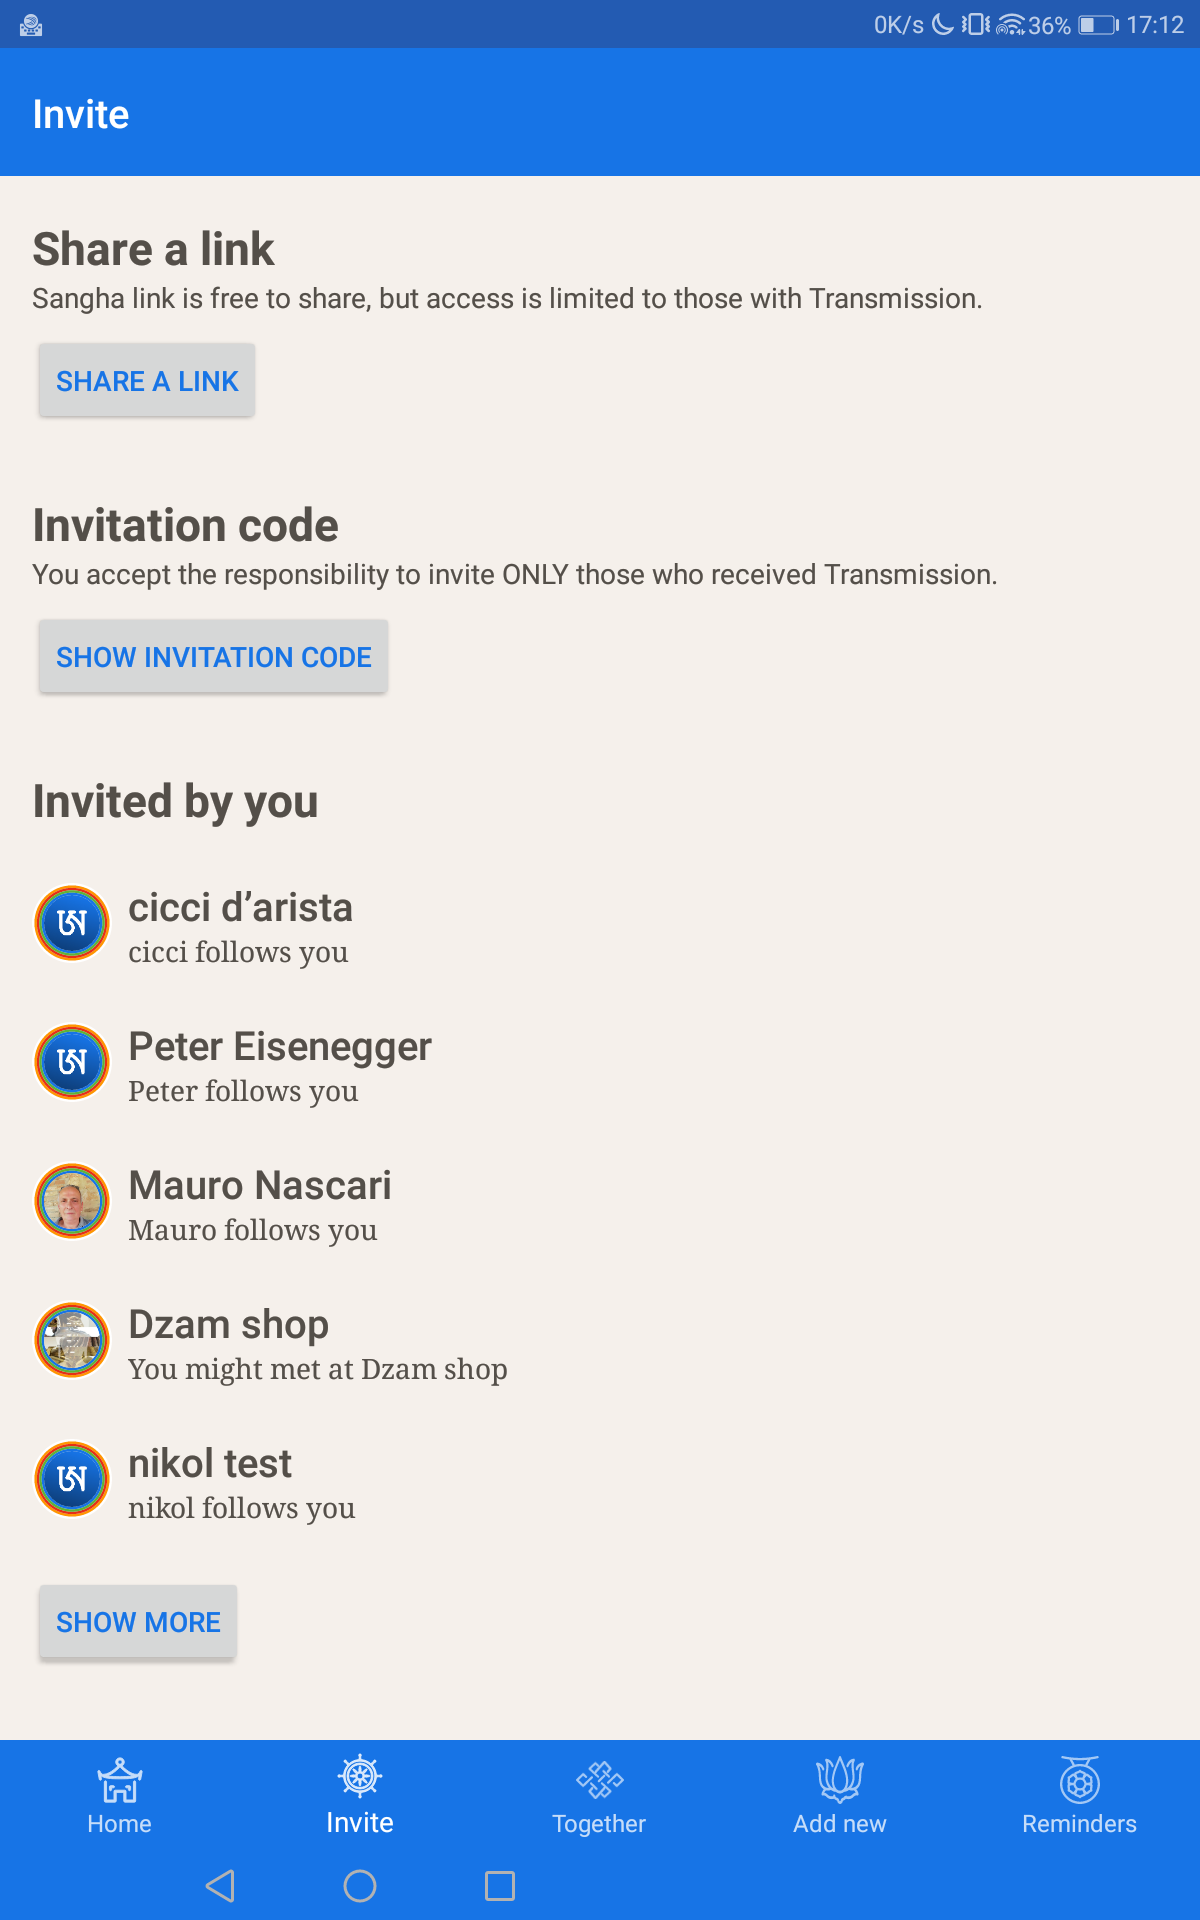The image size is (1200, 1920).
Task: Tap the Home pagoda icon
Action: click(119, 1780)
